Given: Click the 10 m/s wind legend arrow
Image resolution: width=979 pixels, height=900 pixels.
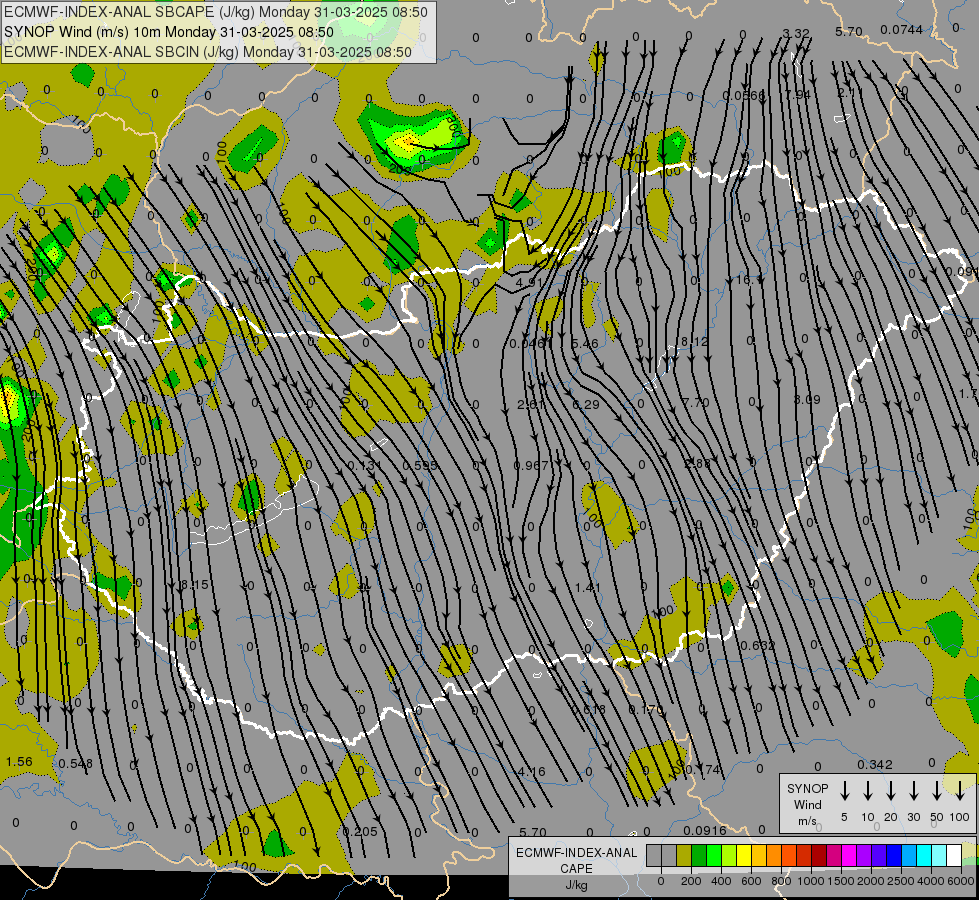Looking at the screenshot, I should click(x=868, y=790).
